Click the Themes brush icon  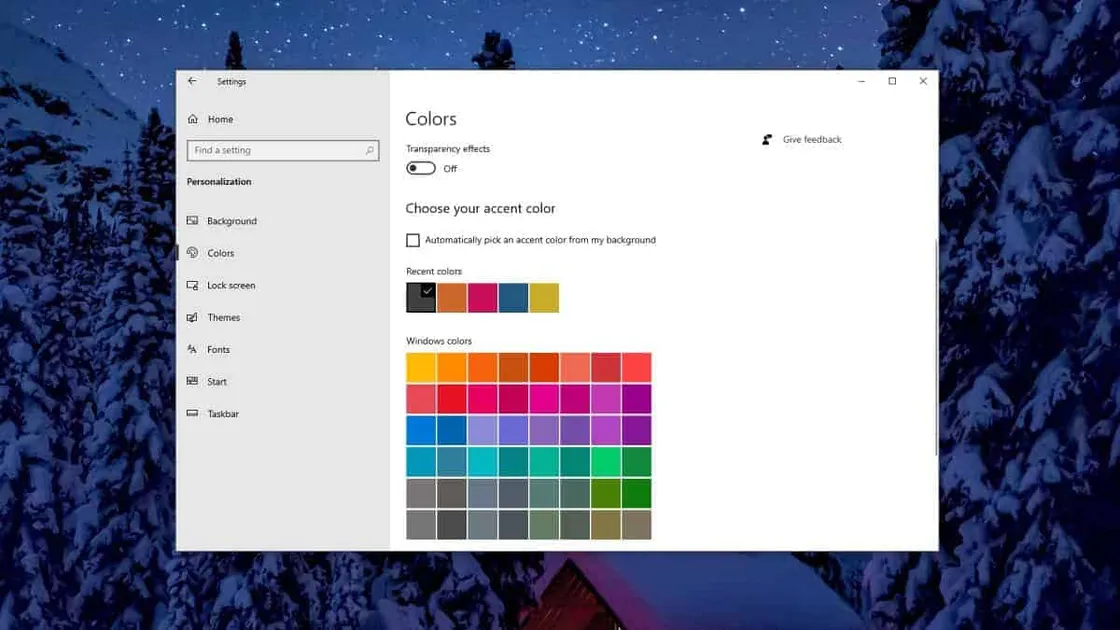pyautogui.click(x=192, y=317)
